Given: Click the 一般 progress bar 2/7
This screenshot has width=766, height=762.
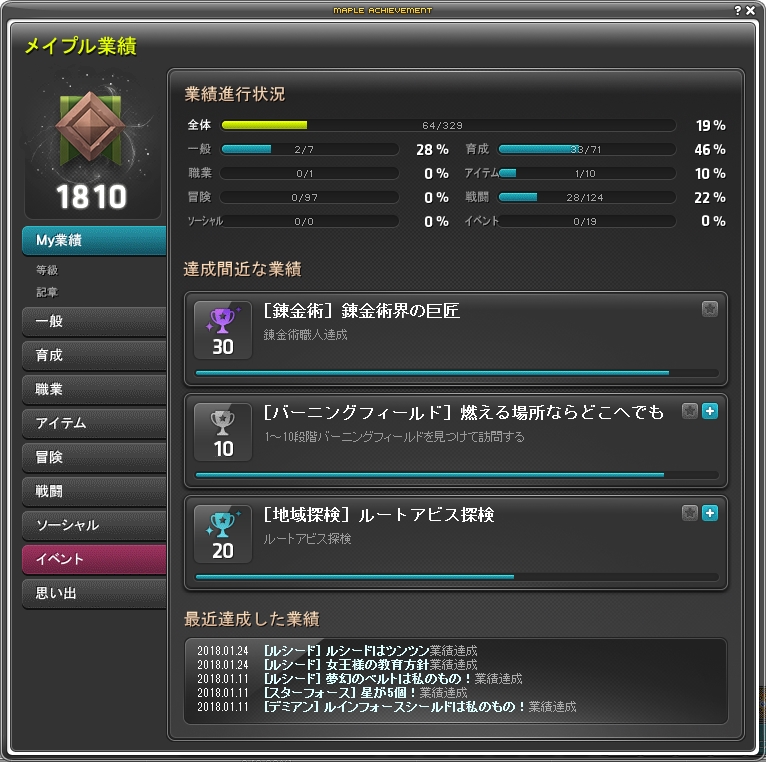Looking at the screenshot, I should point(310,149).
